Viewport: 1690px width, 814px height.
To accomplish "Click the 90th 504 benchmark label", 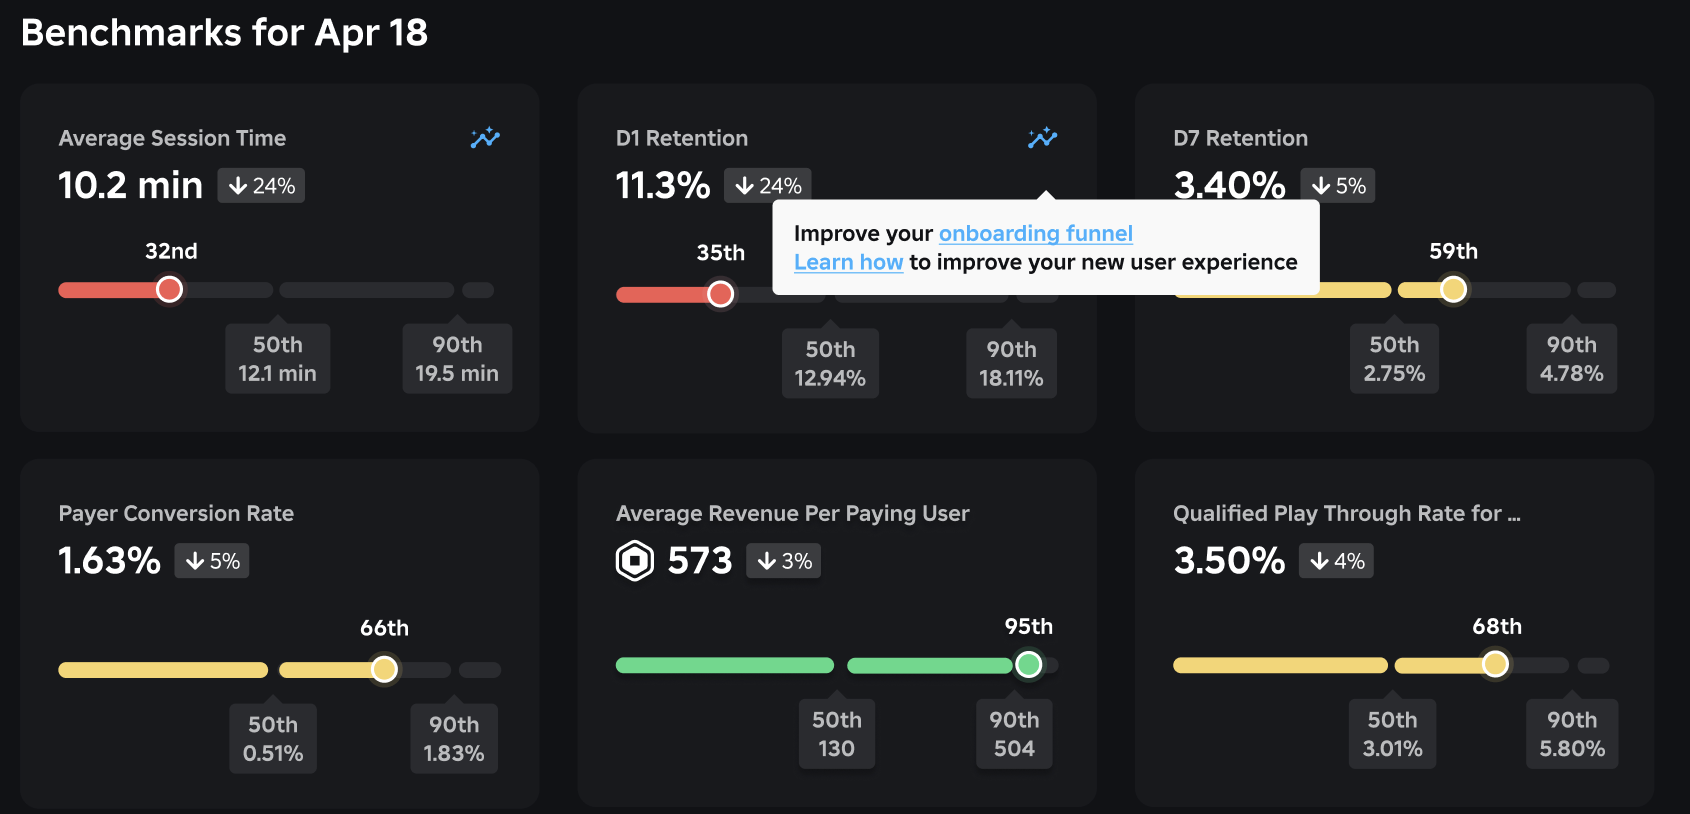I will coord(1014,734).
